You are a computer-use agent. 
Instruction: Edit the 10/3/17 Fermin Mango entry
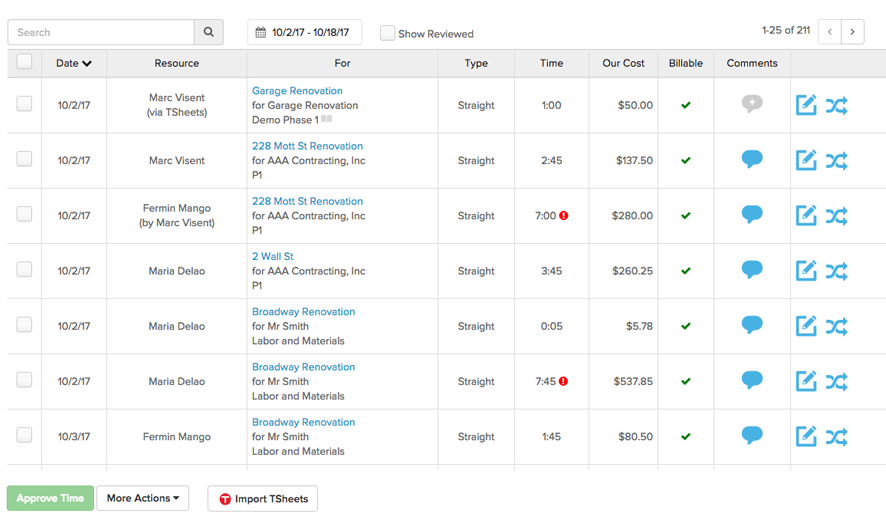[806, 436]
